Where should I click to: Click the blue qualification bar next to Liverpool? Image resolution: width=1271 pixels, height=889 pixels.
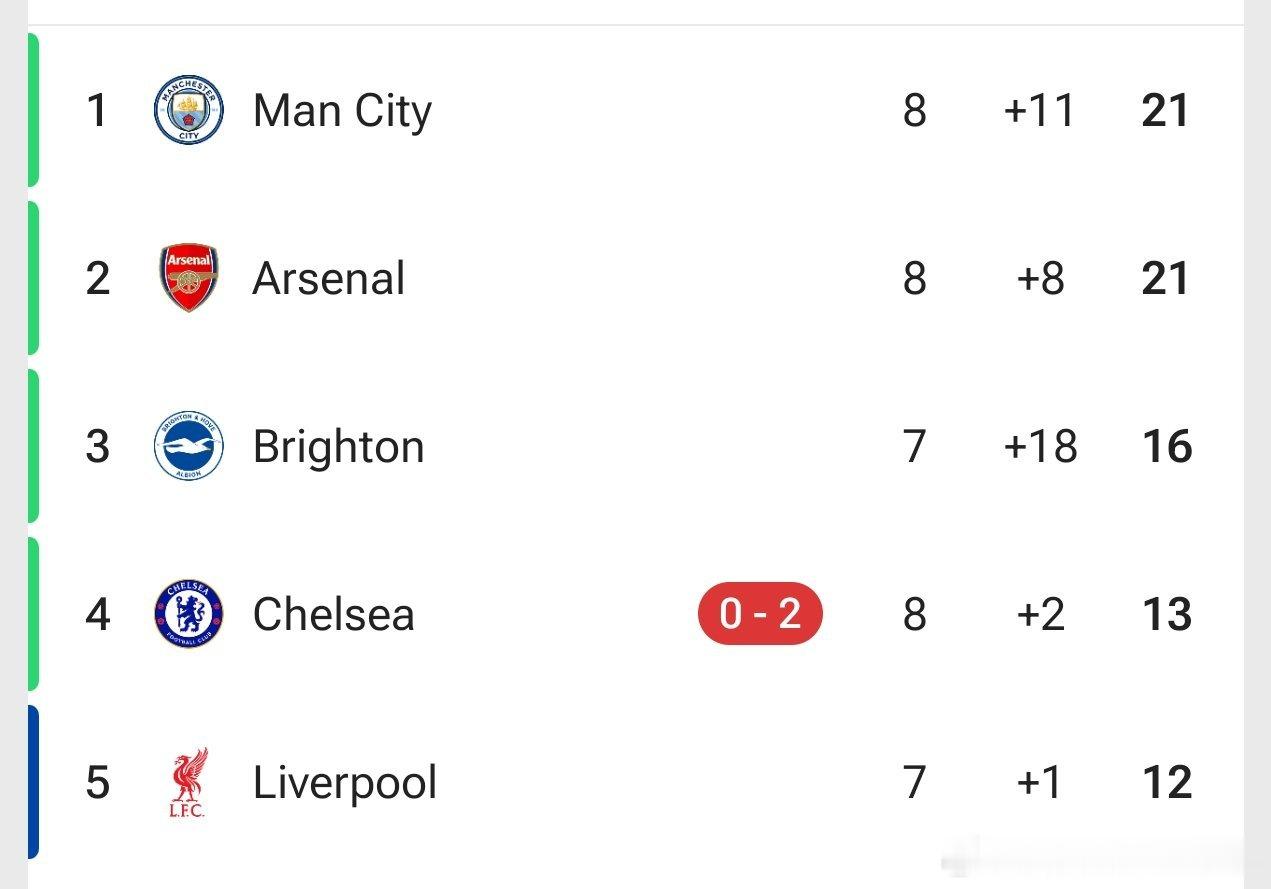click(33, 782)
